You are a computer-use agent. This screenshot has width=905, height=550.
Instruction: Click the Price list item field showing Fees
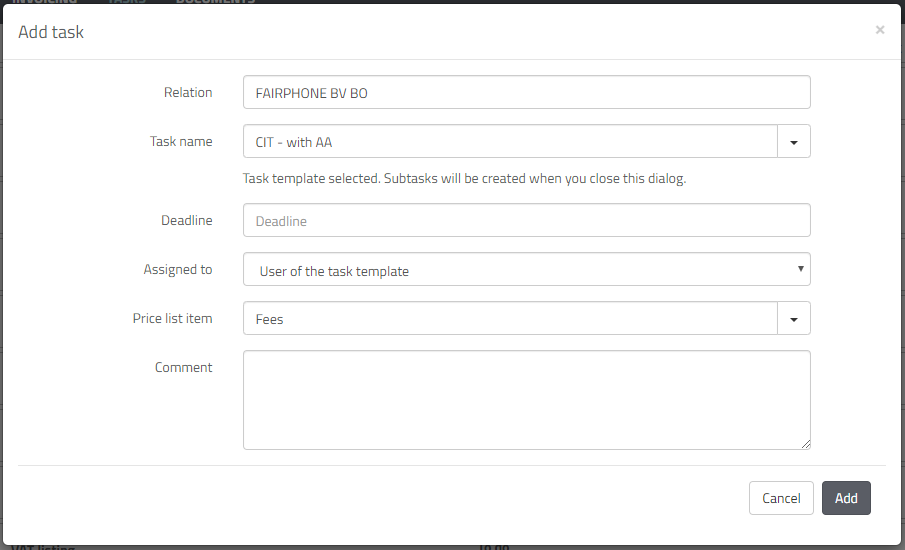(x=510, y=319)
